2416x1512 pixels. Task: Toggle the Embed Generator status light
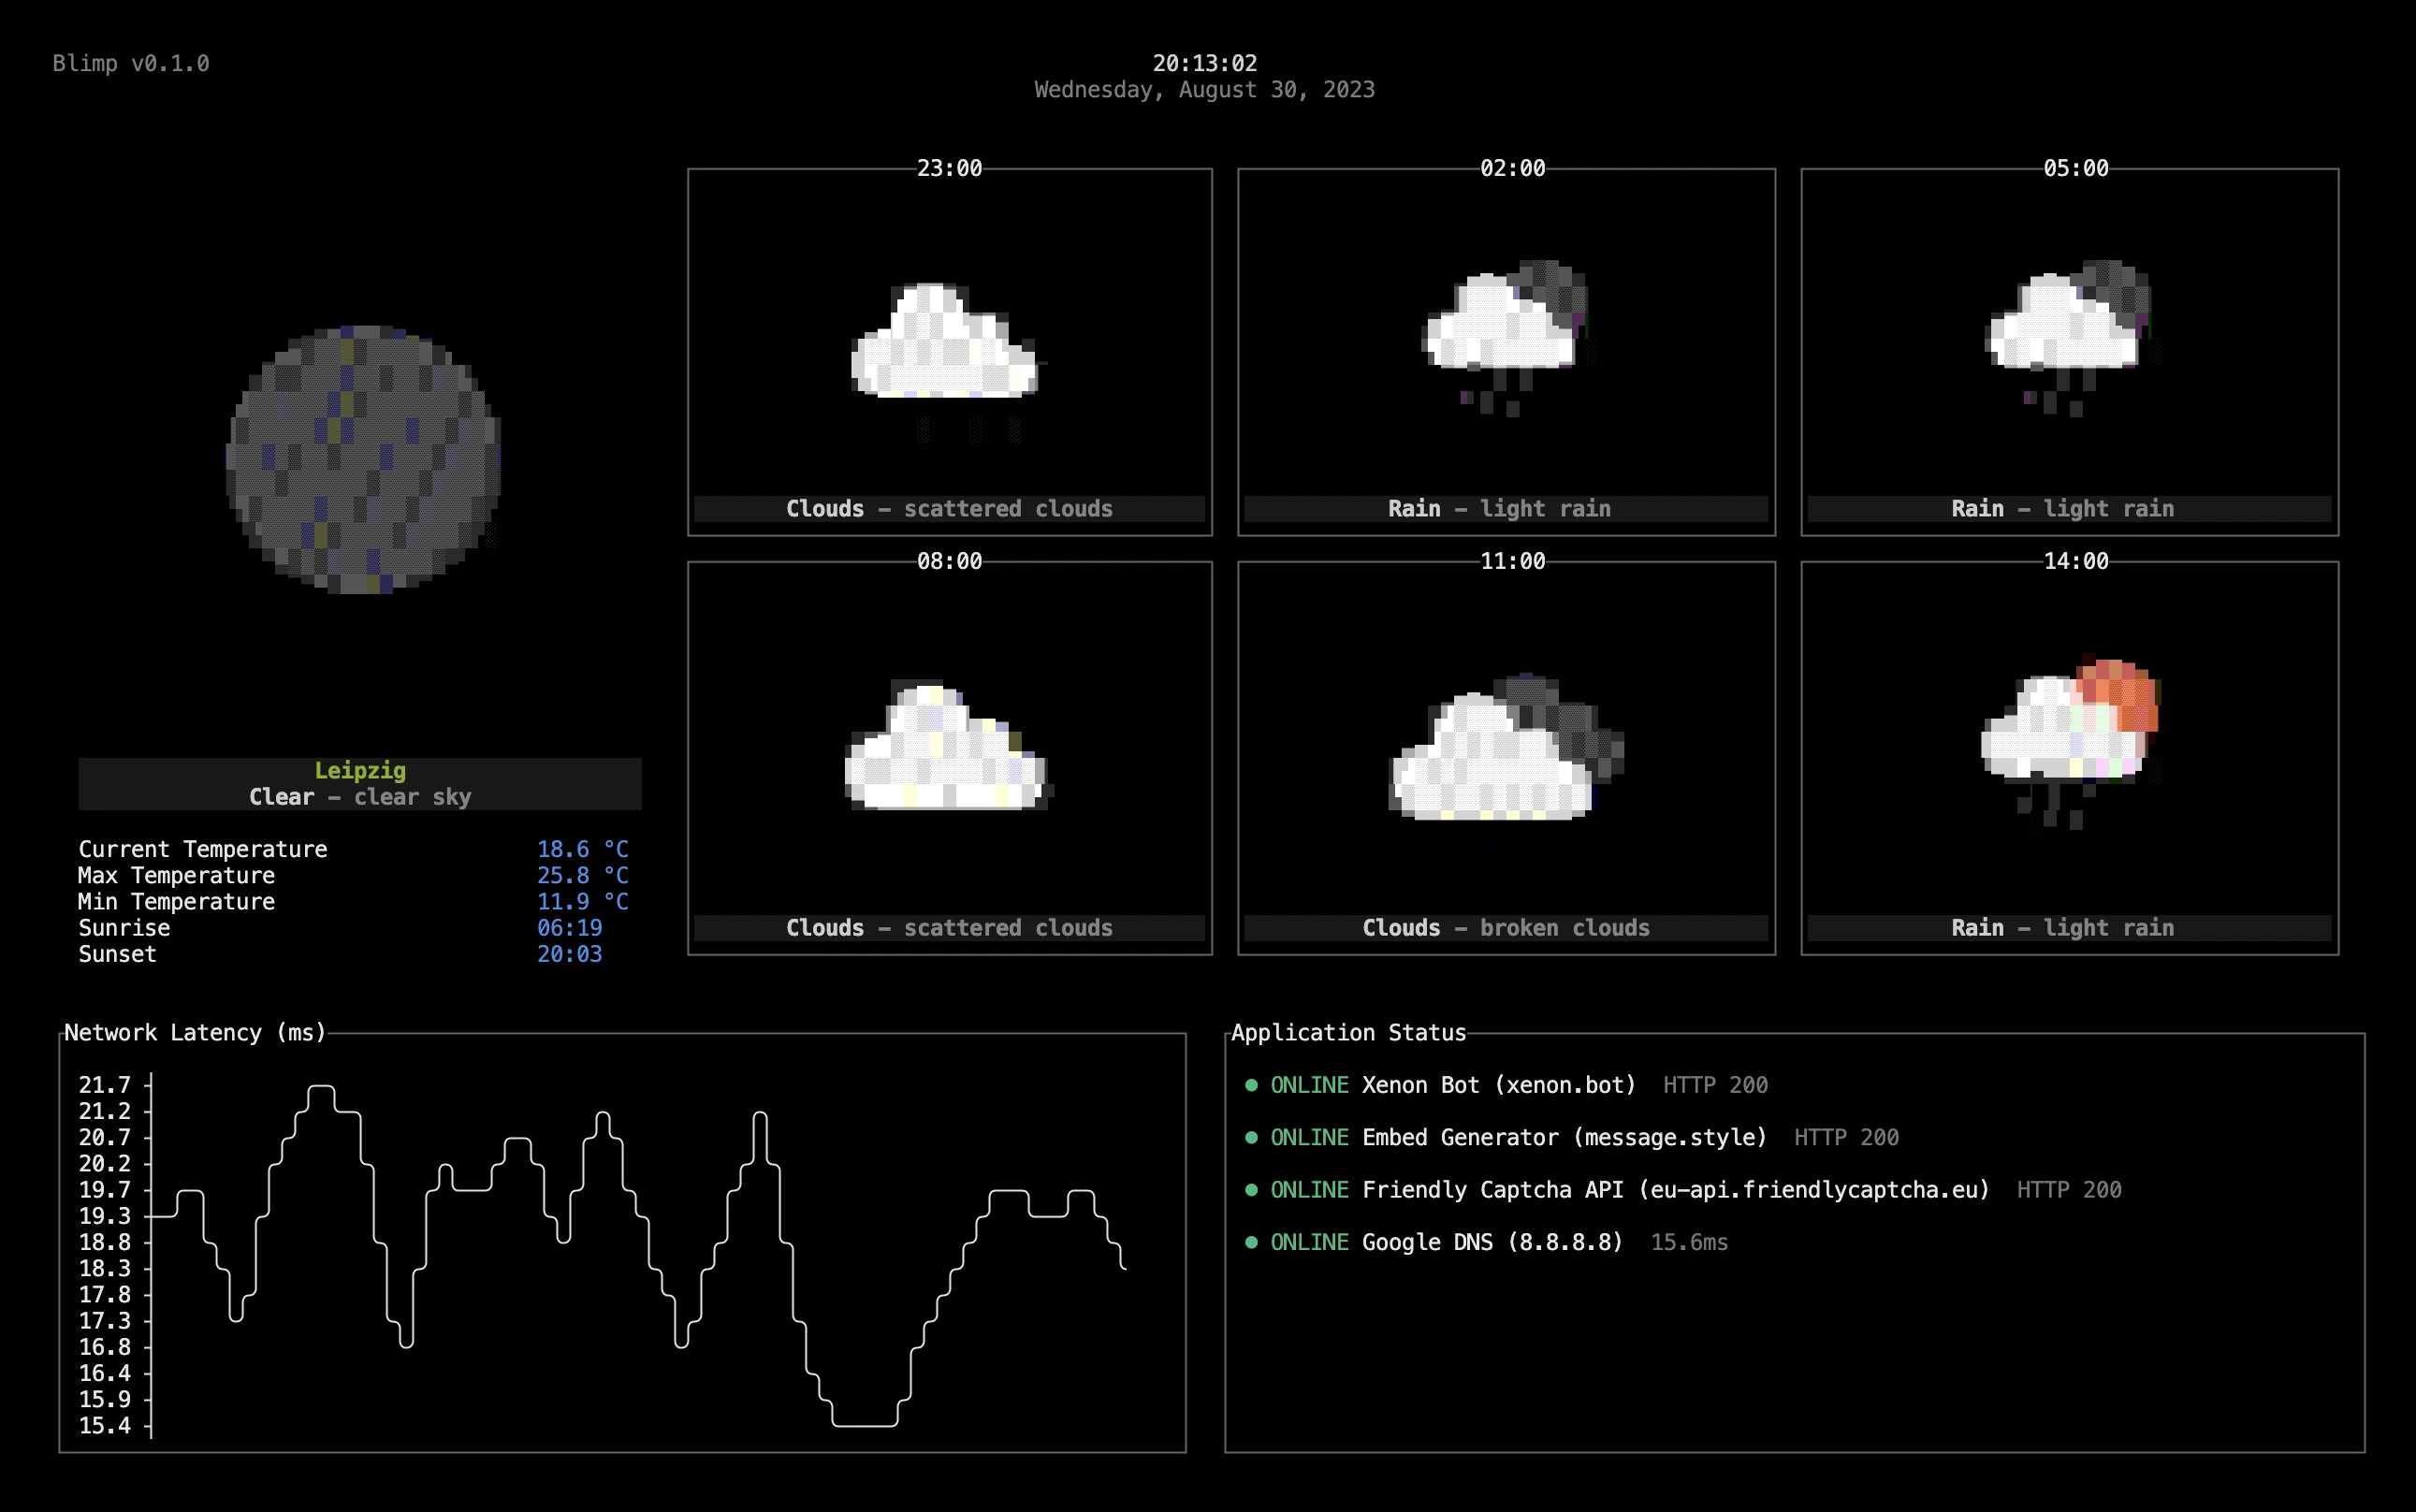coord(1308,1137)
